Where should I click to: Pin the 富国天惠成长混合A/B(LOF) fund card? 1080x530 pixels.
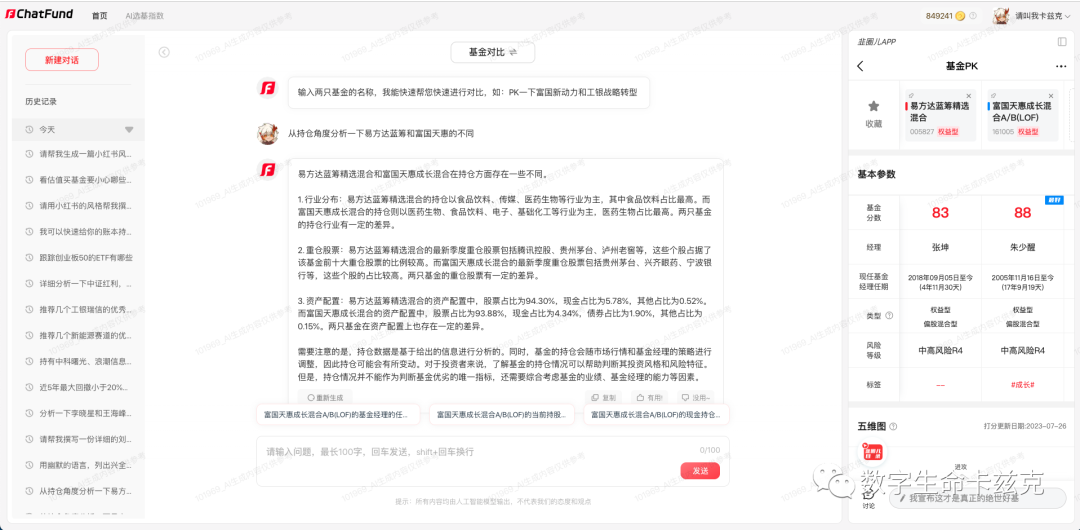pos(993,95)
